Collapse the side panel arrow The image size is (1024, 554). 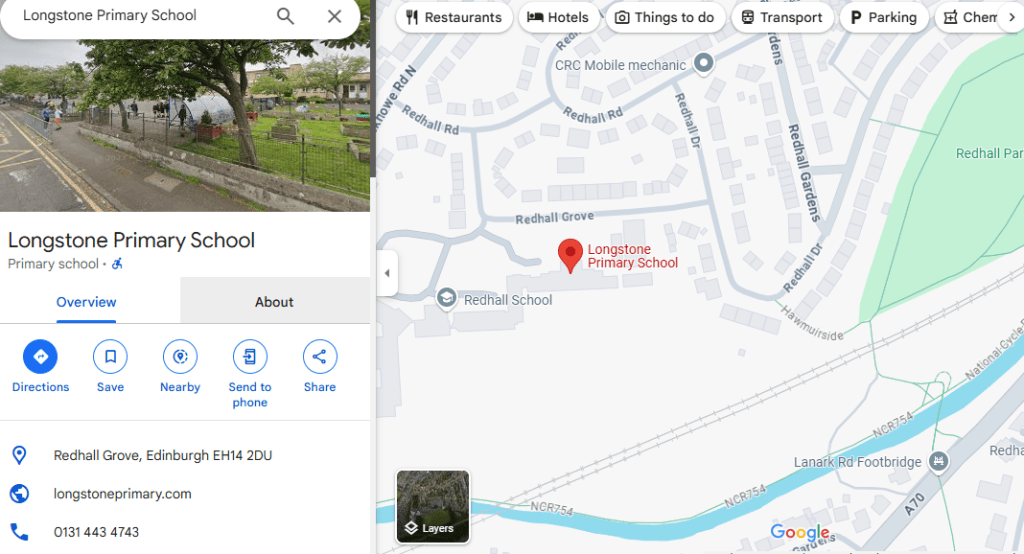point(387,273)
